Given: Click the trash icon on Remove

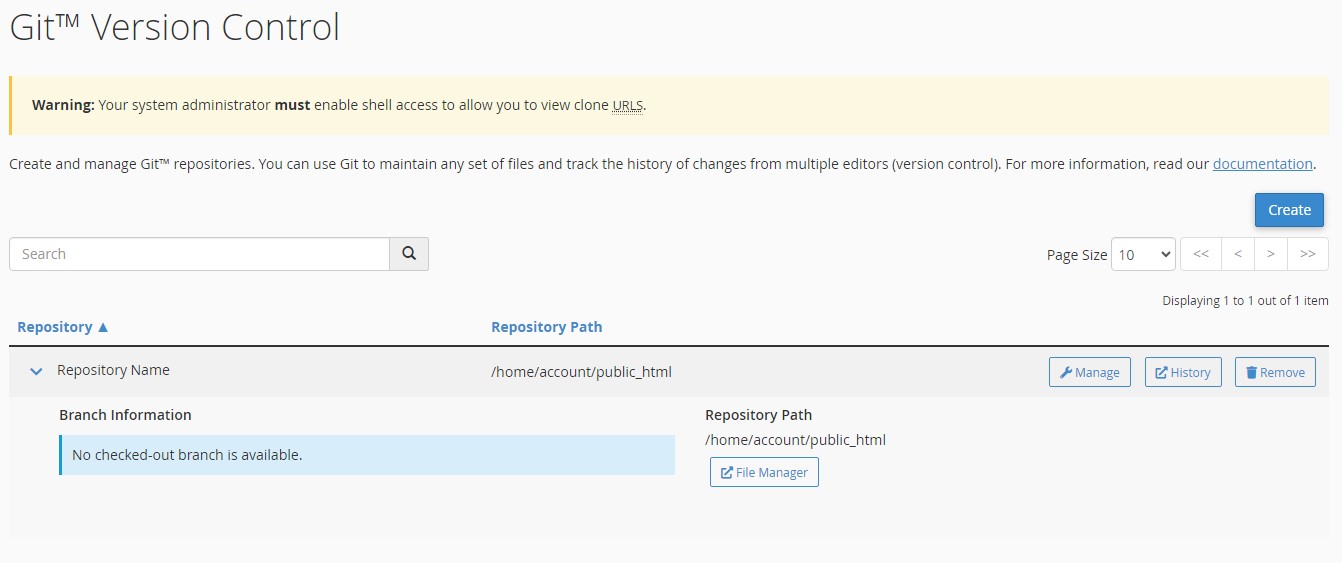Looking at the screenshot, I should (x=1251, y=372).
